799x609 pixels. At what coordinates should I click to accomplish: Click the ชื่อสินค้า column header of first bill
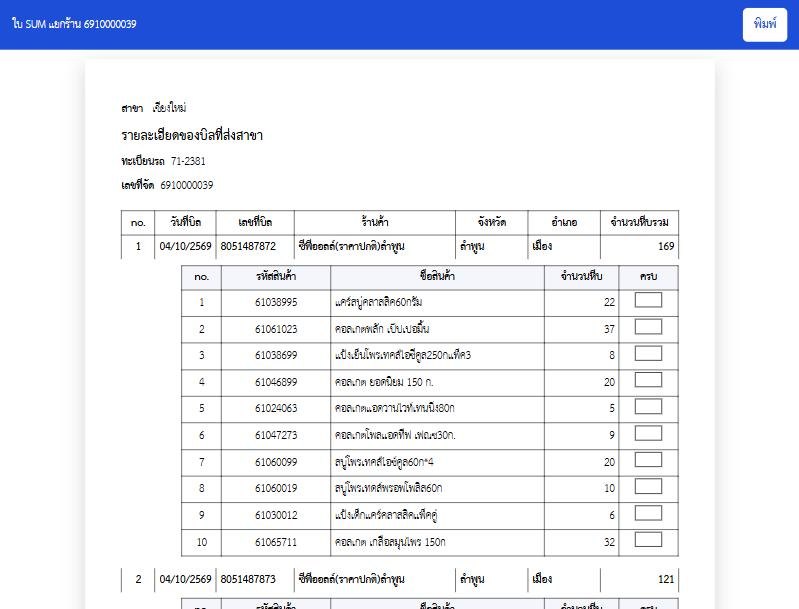tap(437, 276)
